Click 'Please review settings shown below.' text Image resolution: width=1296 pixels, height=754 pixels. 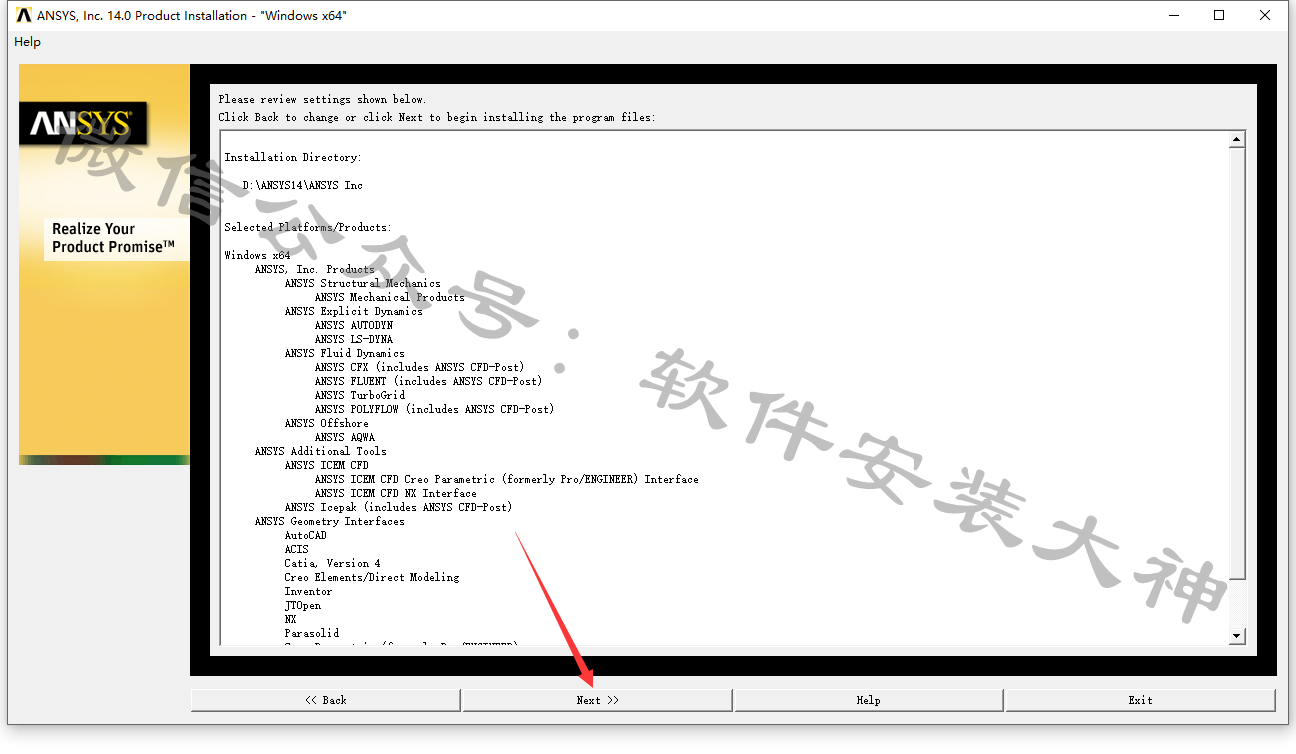point(322,99)
